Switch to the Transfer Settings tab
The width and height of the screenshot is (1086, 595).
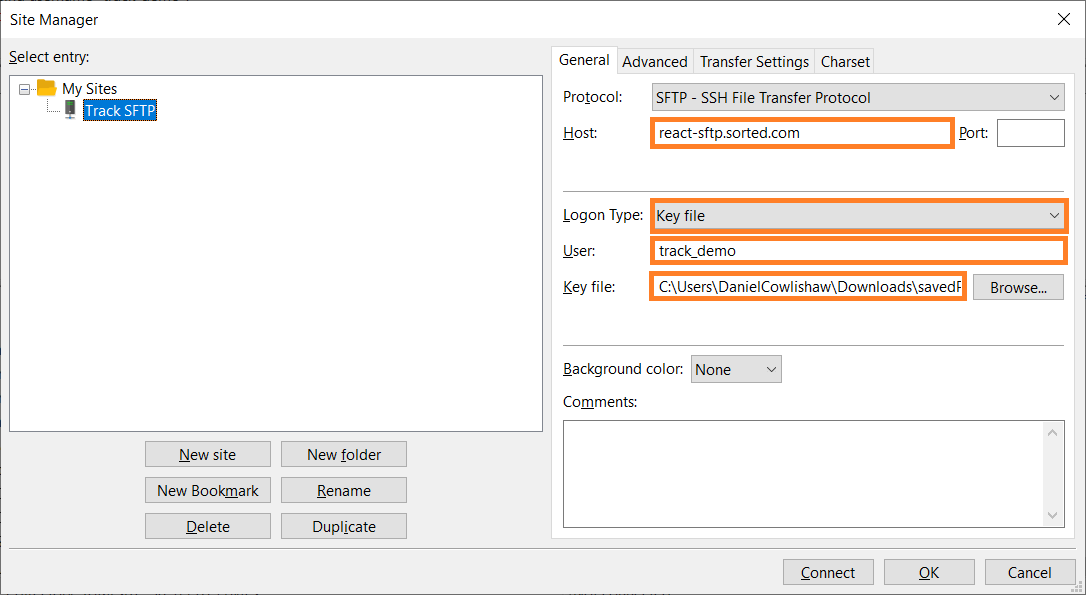753,61
